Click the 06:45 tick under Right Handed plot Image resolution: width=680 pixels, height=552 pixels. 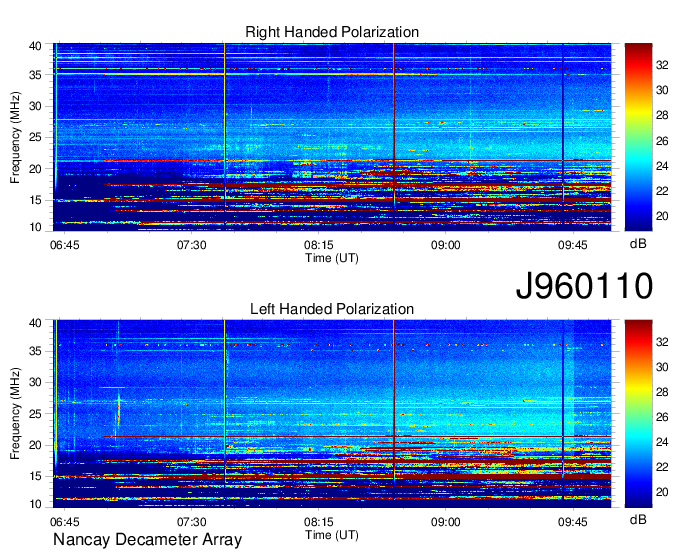pyautogui.click(x=65, y=245)
